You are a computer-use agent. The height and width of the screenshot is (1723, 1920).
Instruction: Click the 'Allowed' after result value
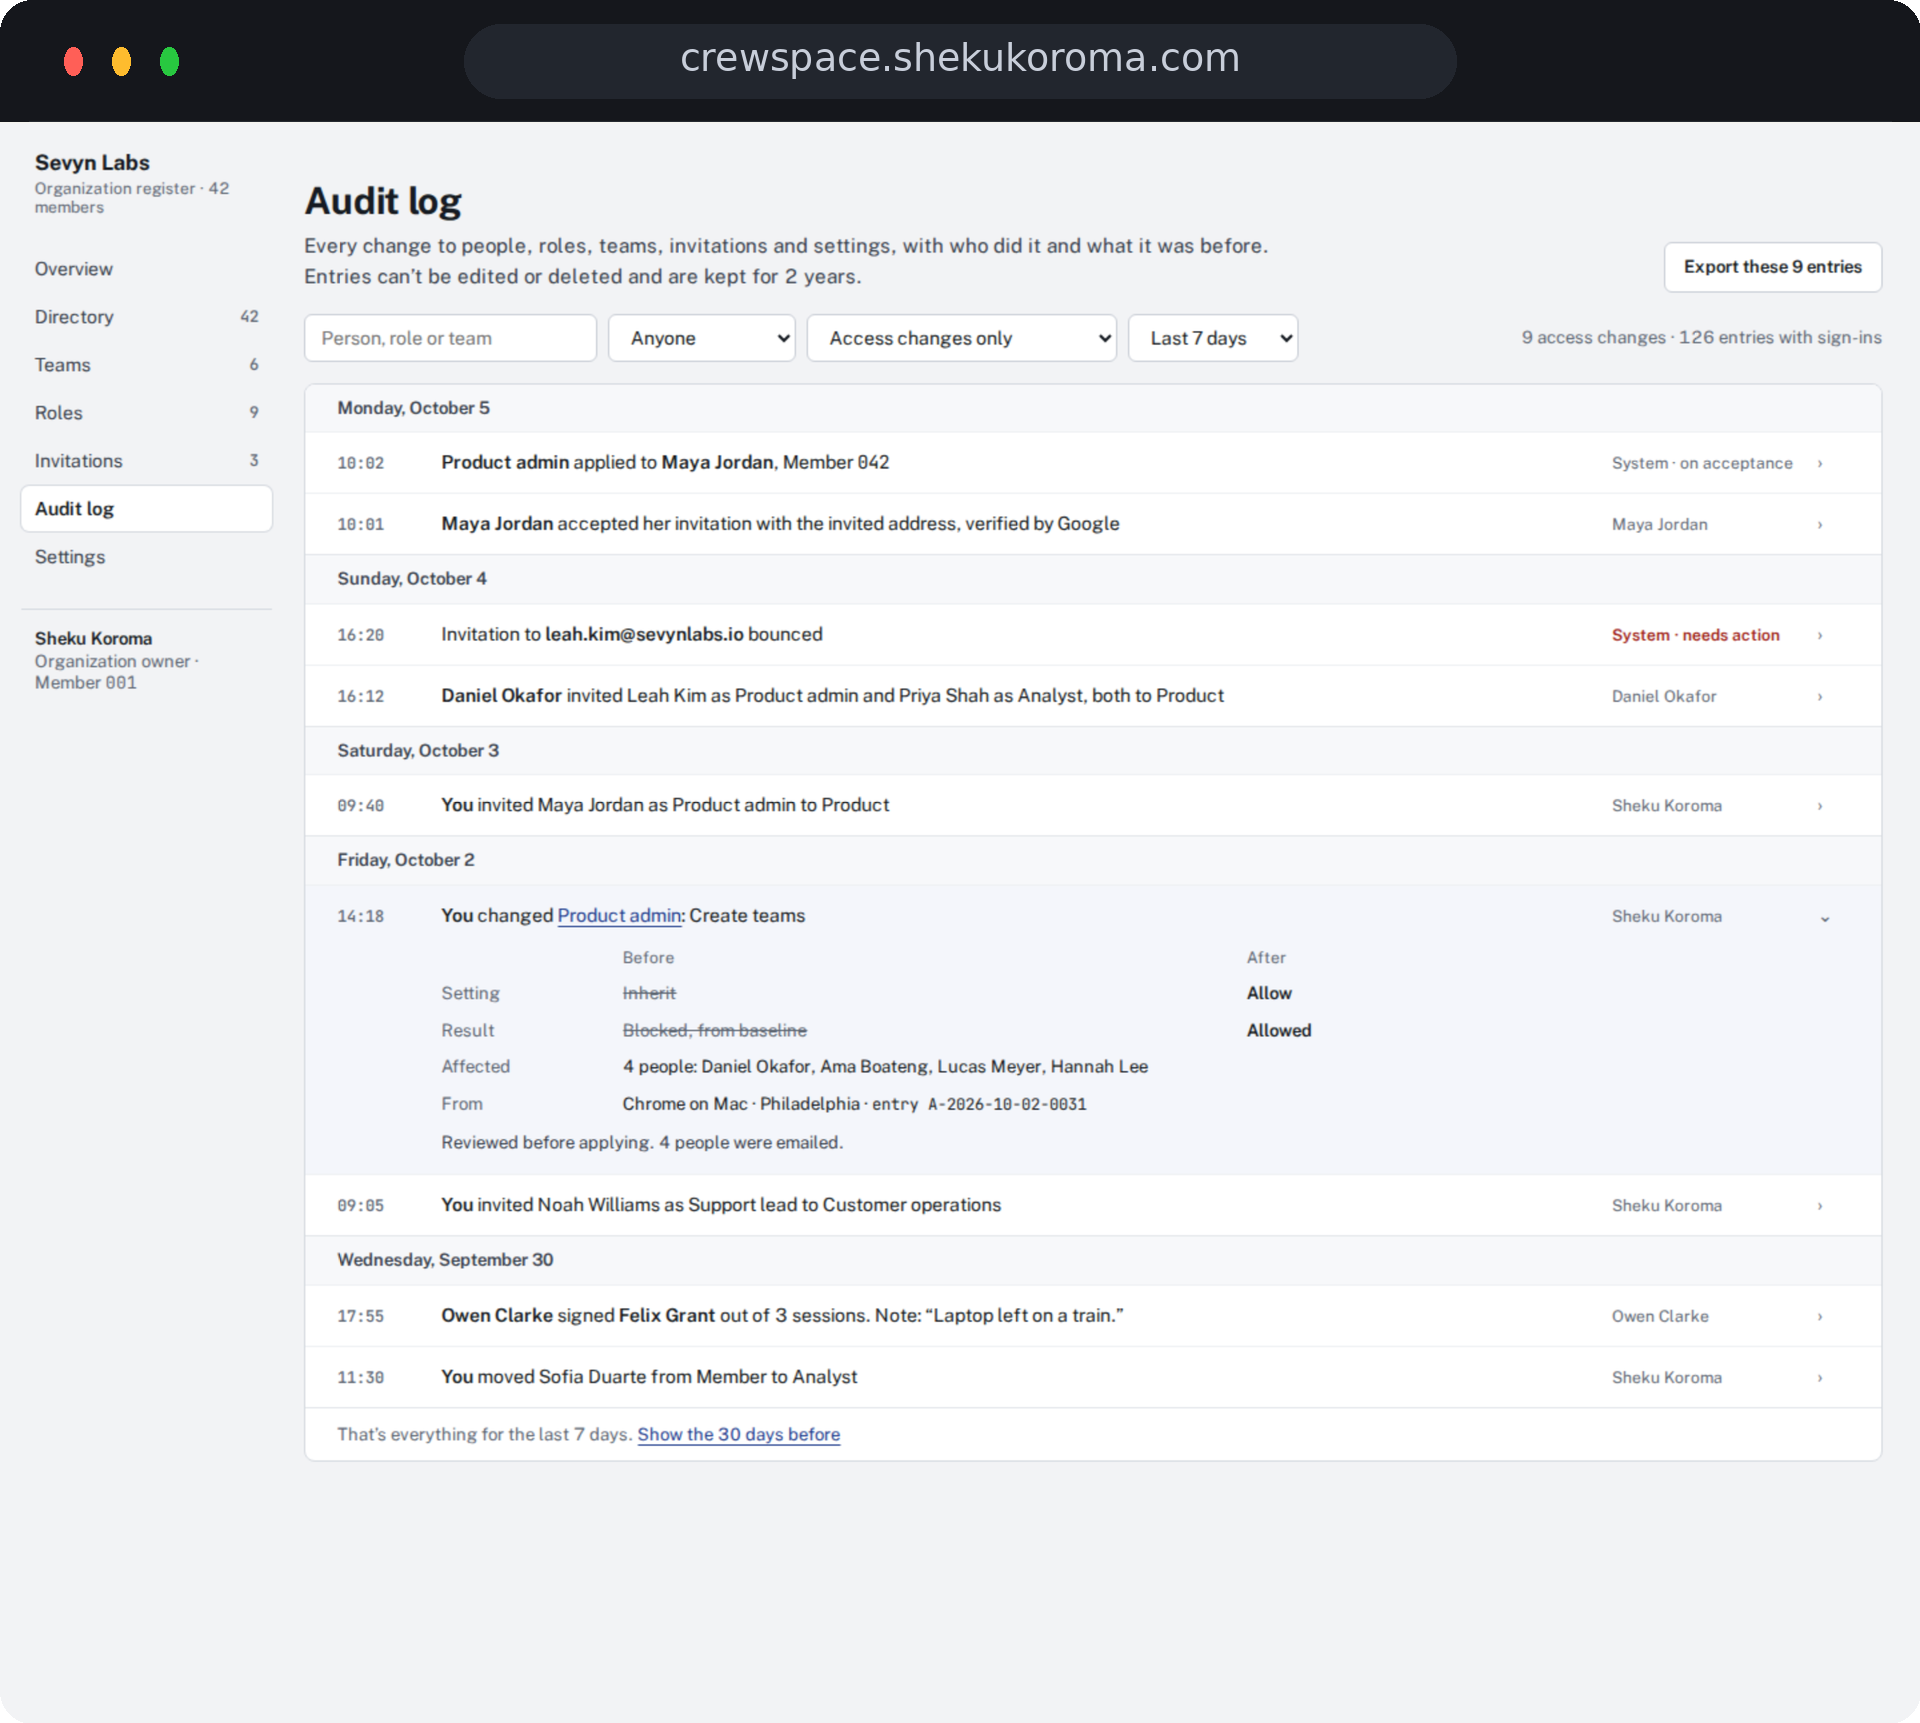click(x=1279, y=1030)
